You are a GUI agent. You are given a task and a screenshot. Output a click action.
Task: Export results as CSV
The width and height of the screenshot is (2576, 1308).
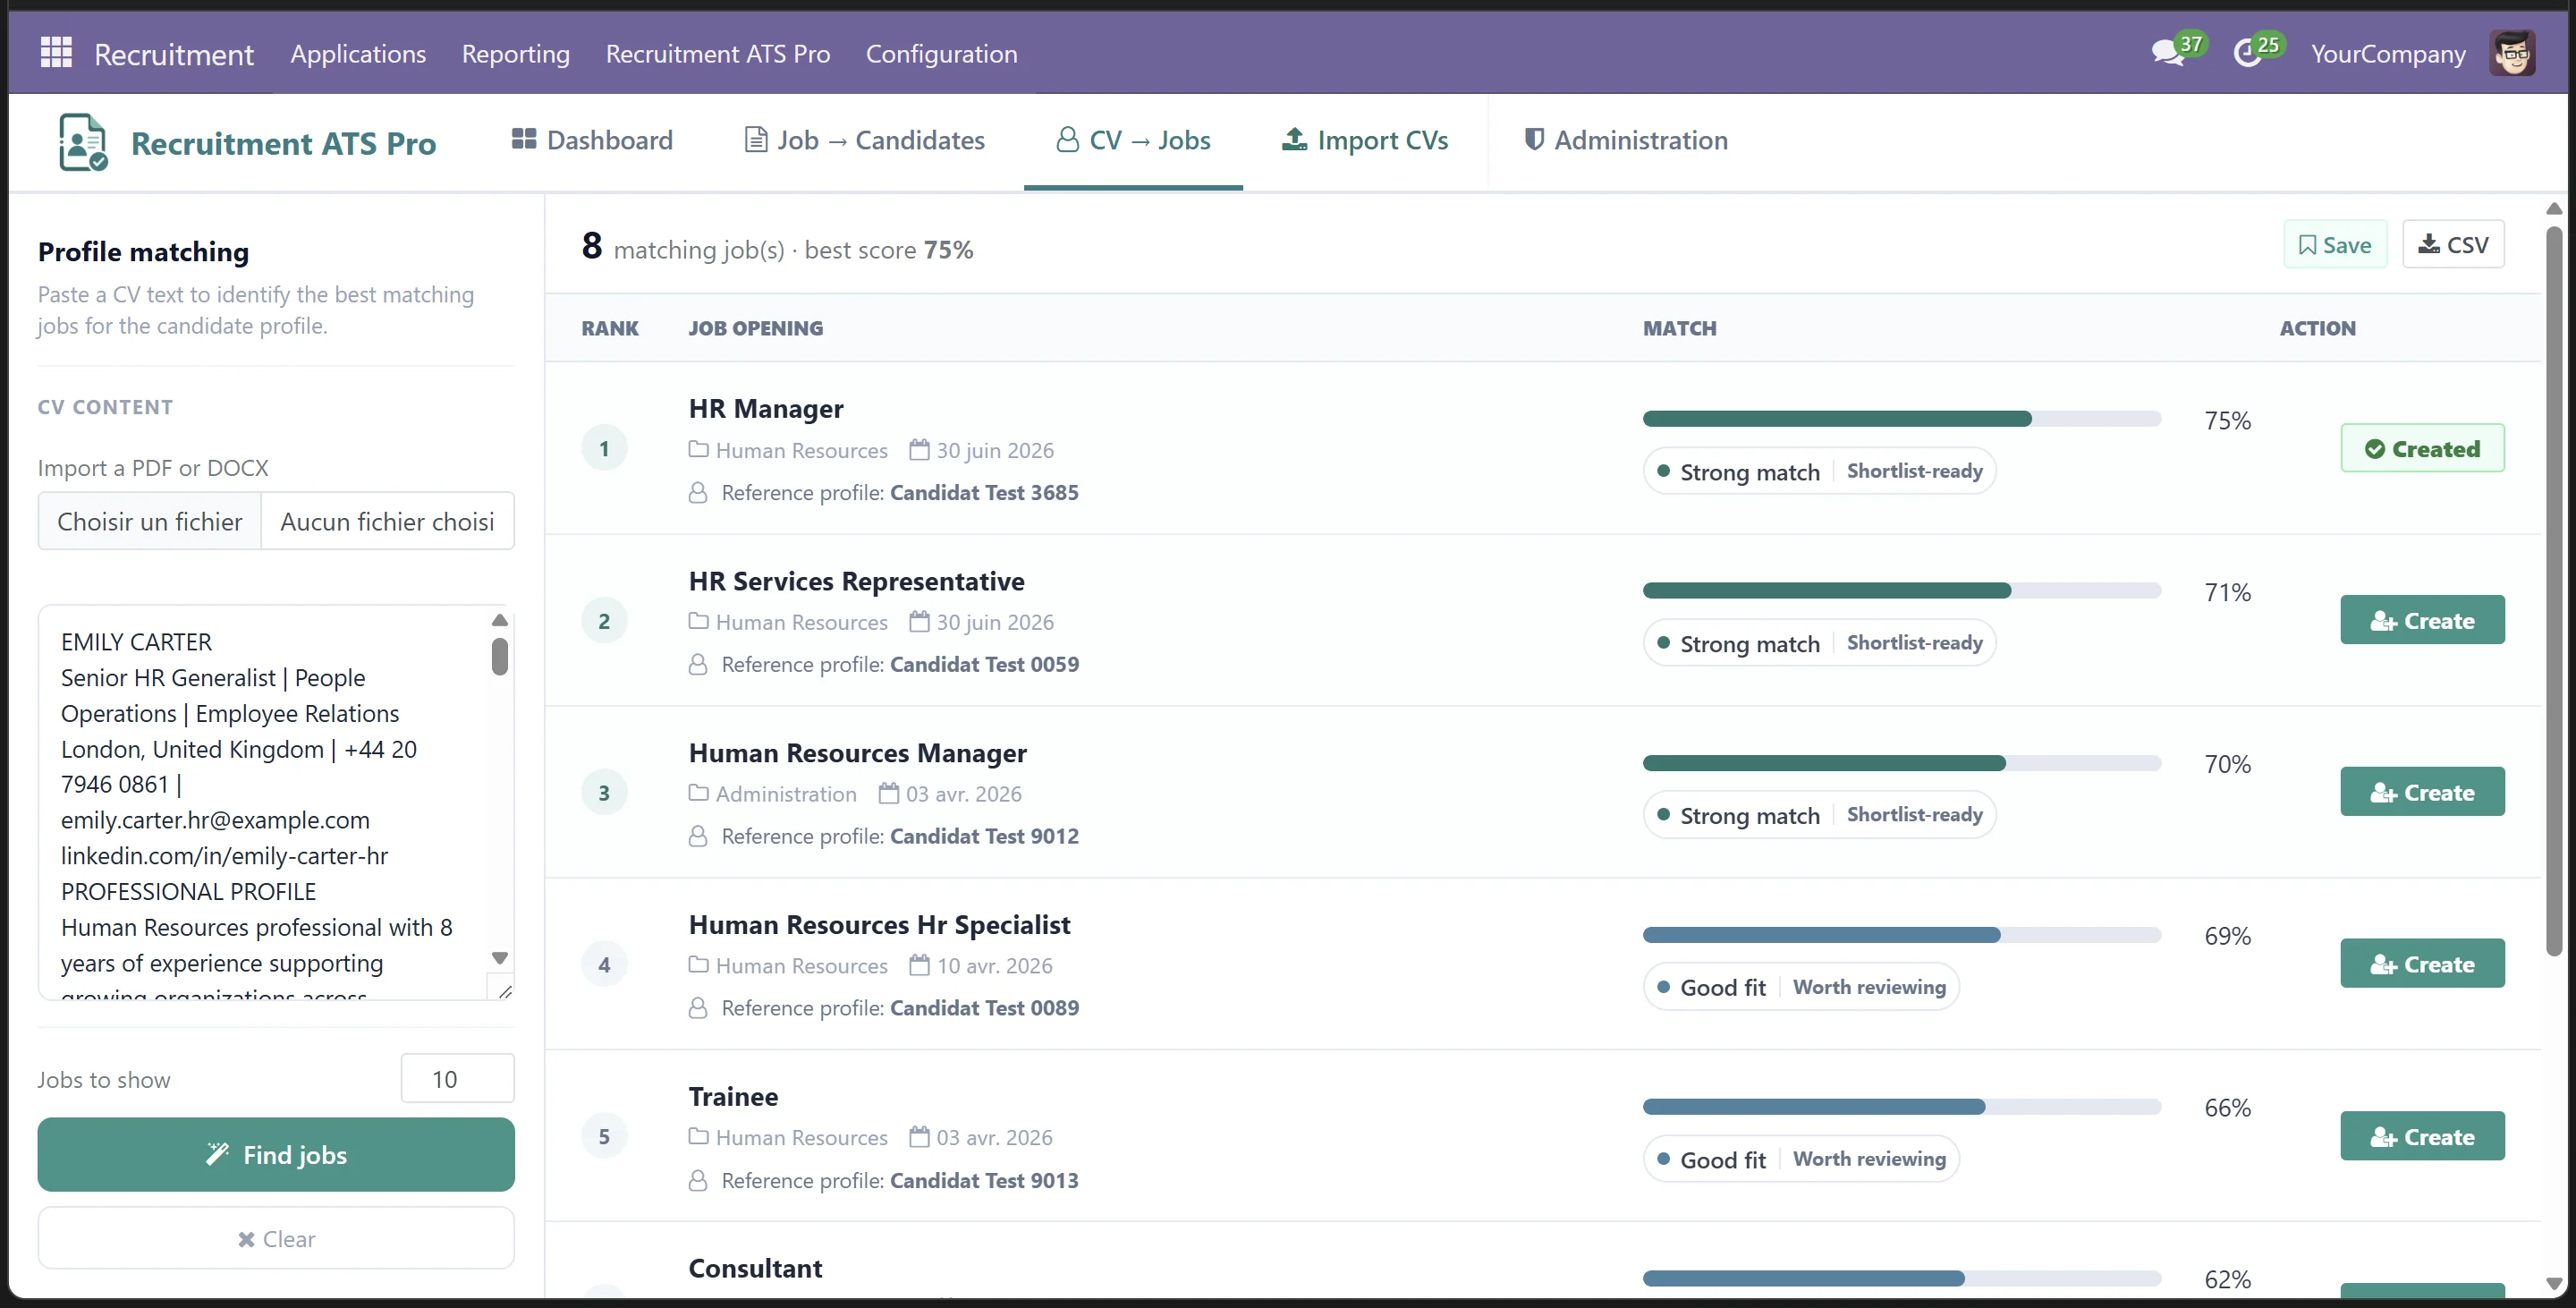2453,244
